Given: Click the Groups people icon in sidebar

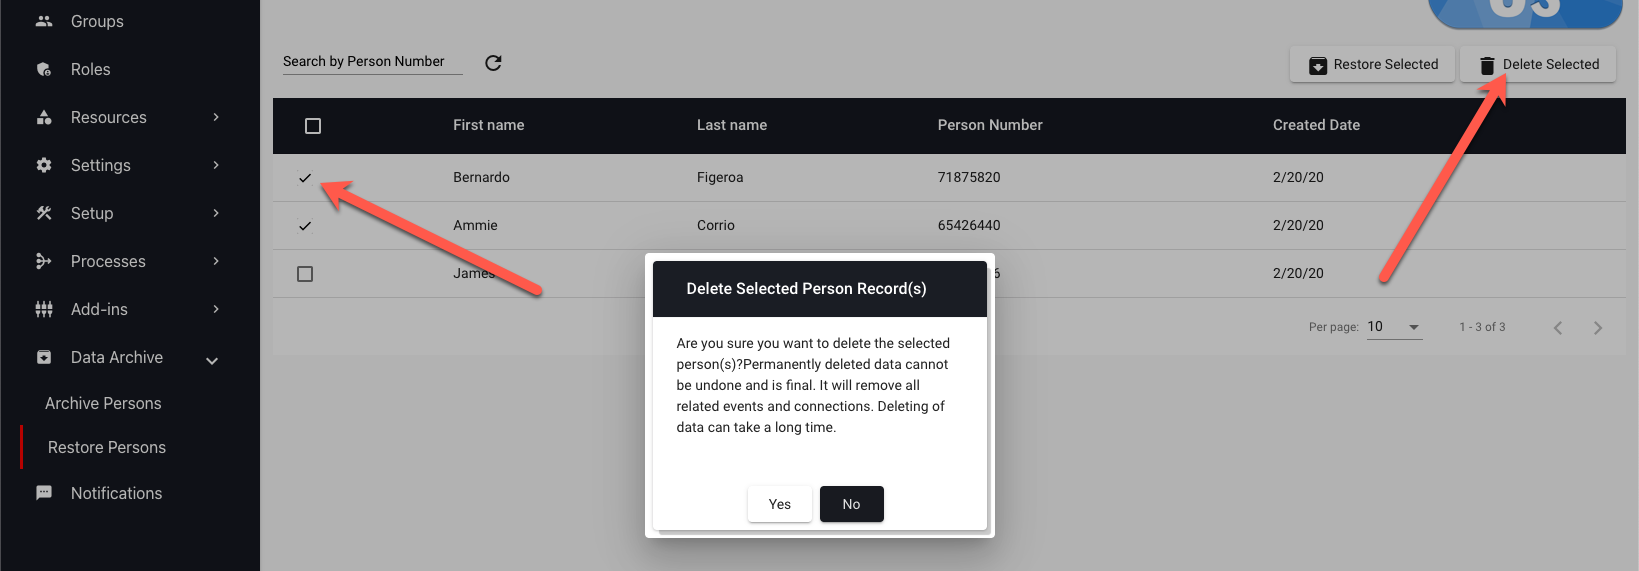Looking at the screenshot, I should click(44, 21).
